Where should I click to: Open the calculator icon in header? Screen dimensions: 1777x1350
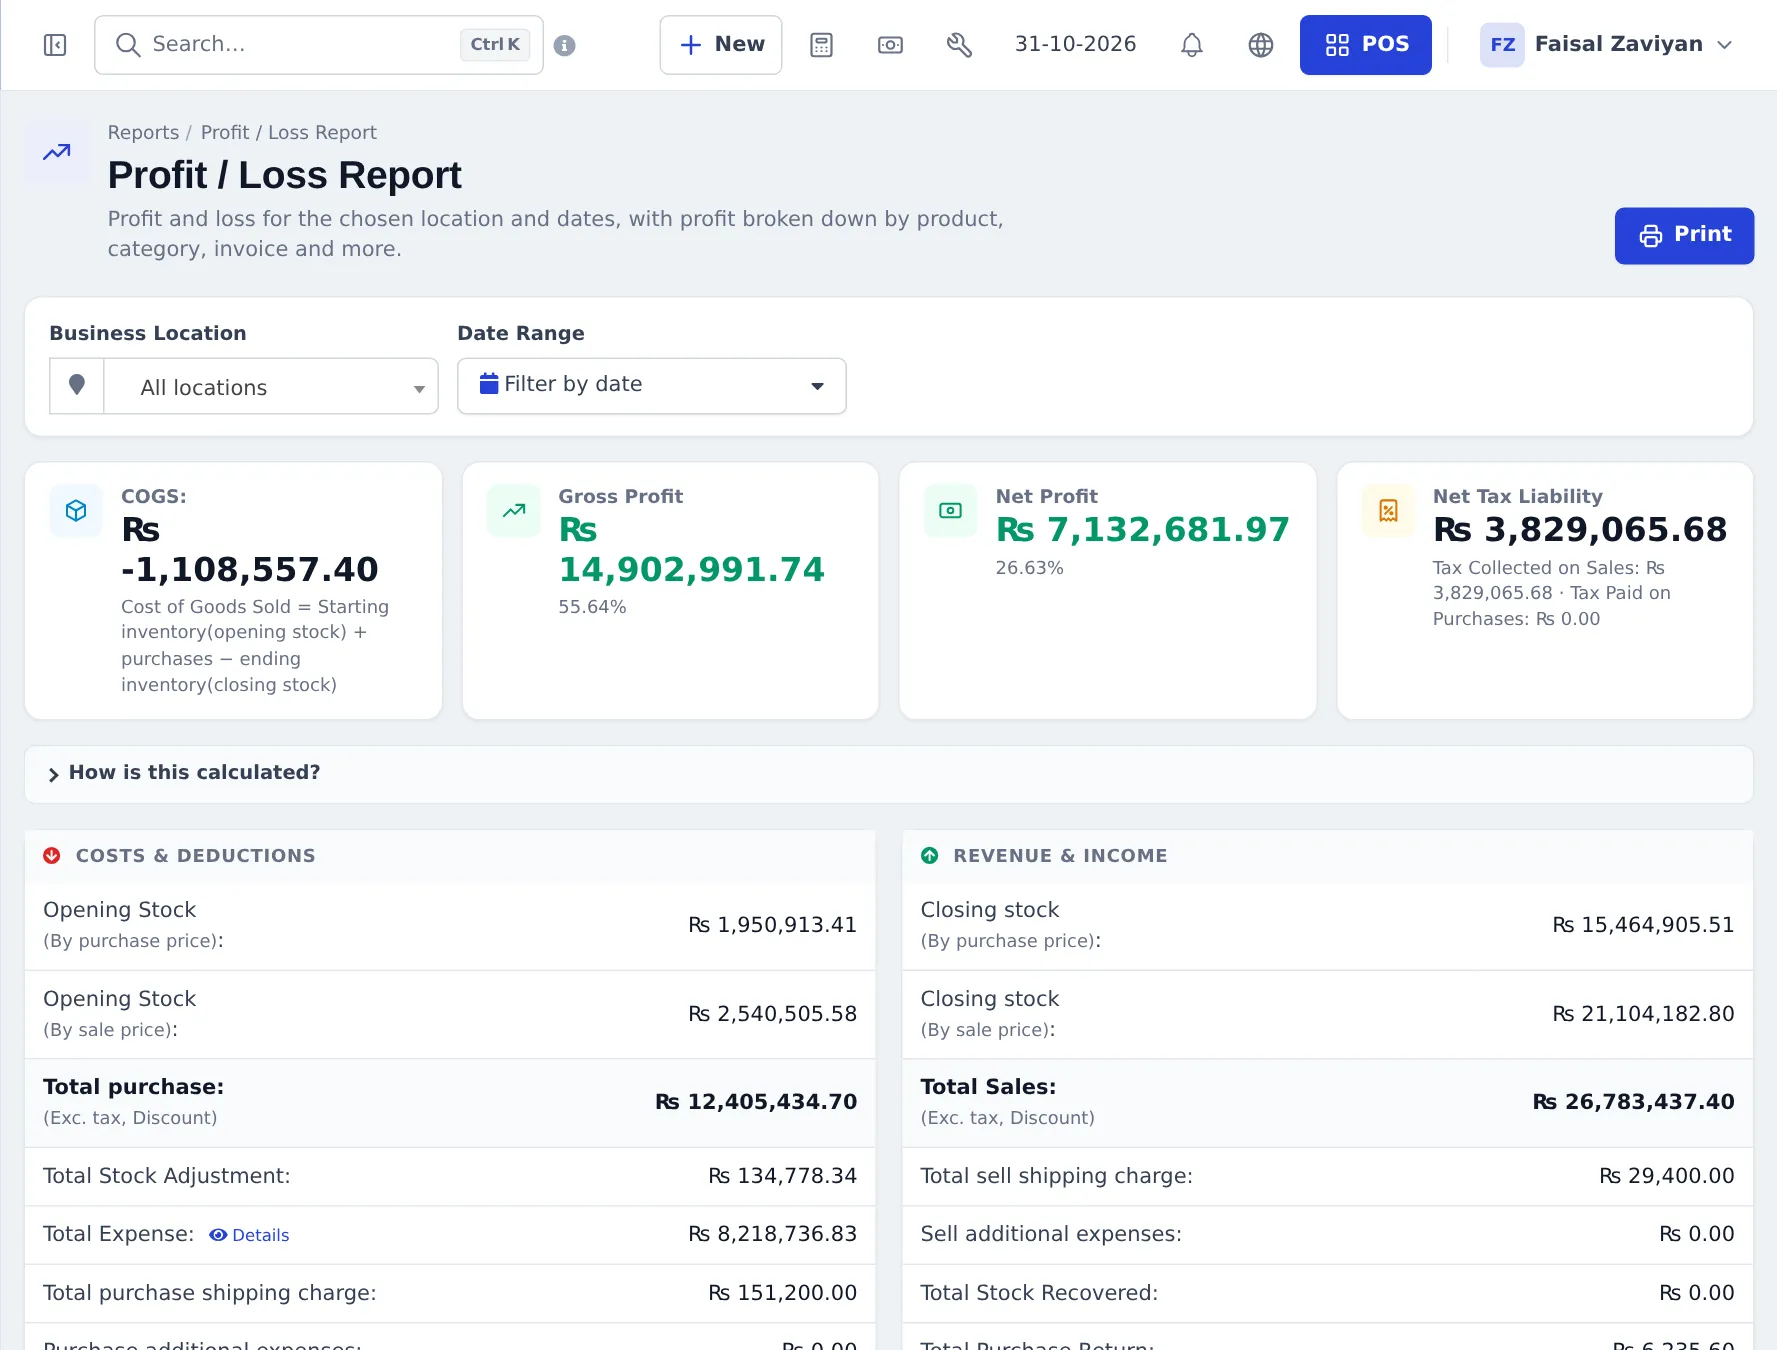pos(821,45)
